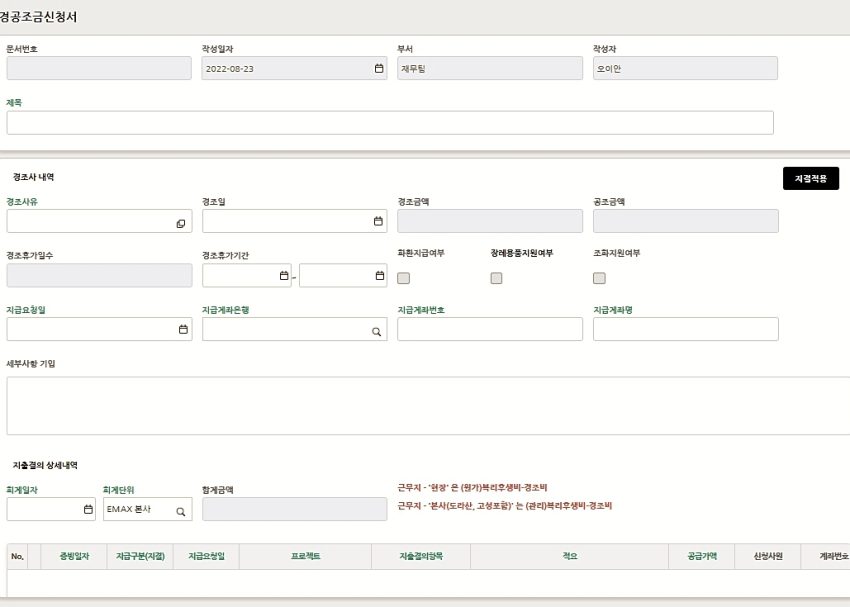
Task: Focus the 지급계좌명 input field
Action: [686, 329]
